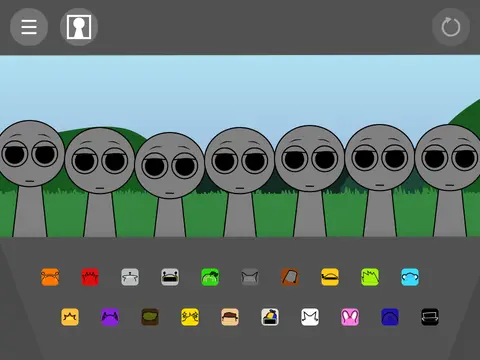This screenshot has width=480, height=360.
Task: Select the dark blue dome sound icon
Action: [x=390, y=317]
